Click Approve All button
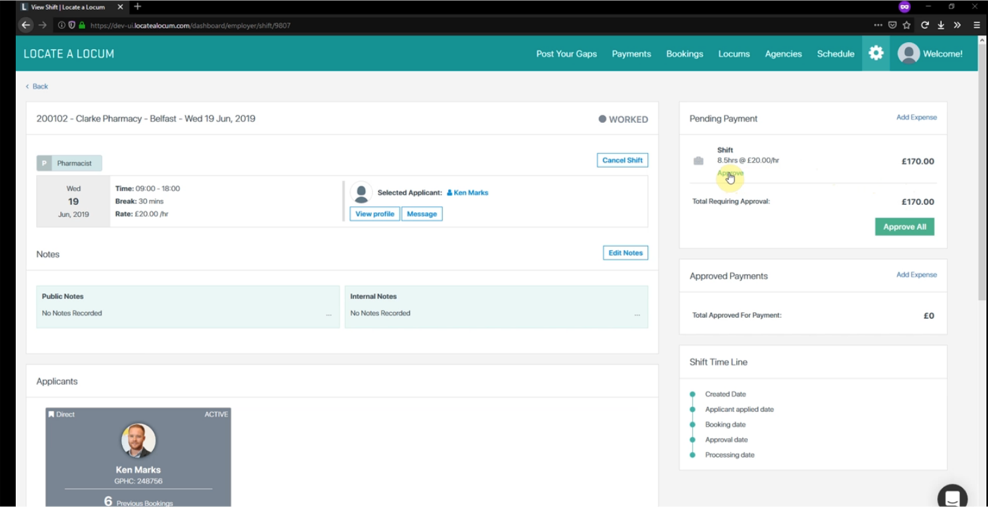This screenshot has width=988, height=507. click(x=904, y=227)
